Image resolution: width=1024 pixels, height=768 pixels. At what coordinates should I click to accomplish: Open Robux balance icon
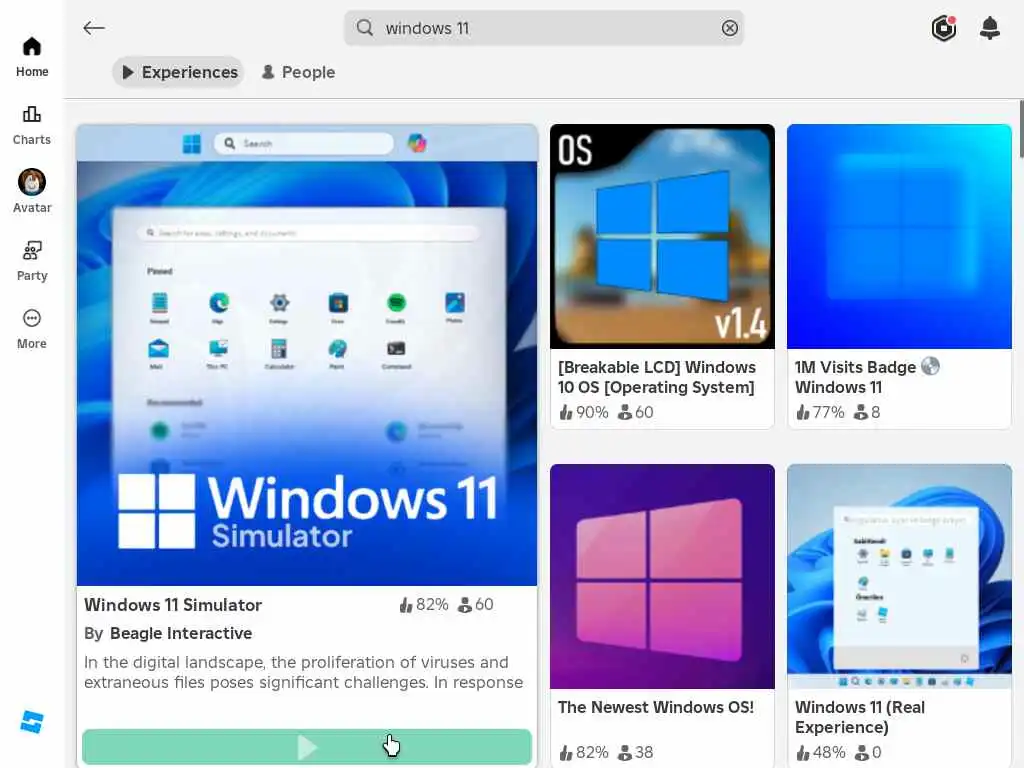click(x=944, y=28)
